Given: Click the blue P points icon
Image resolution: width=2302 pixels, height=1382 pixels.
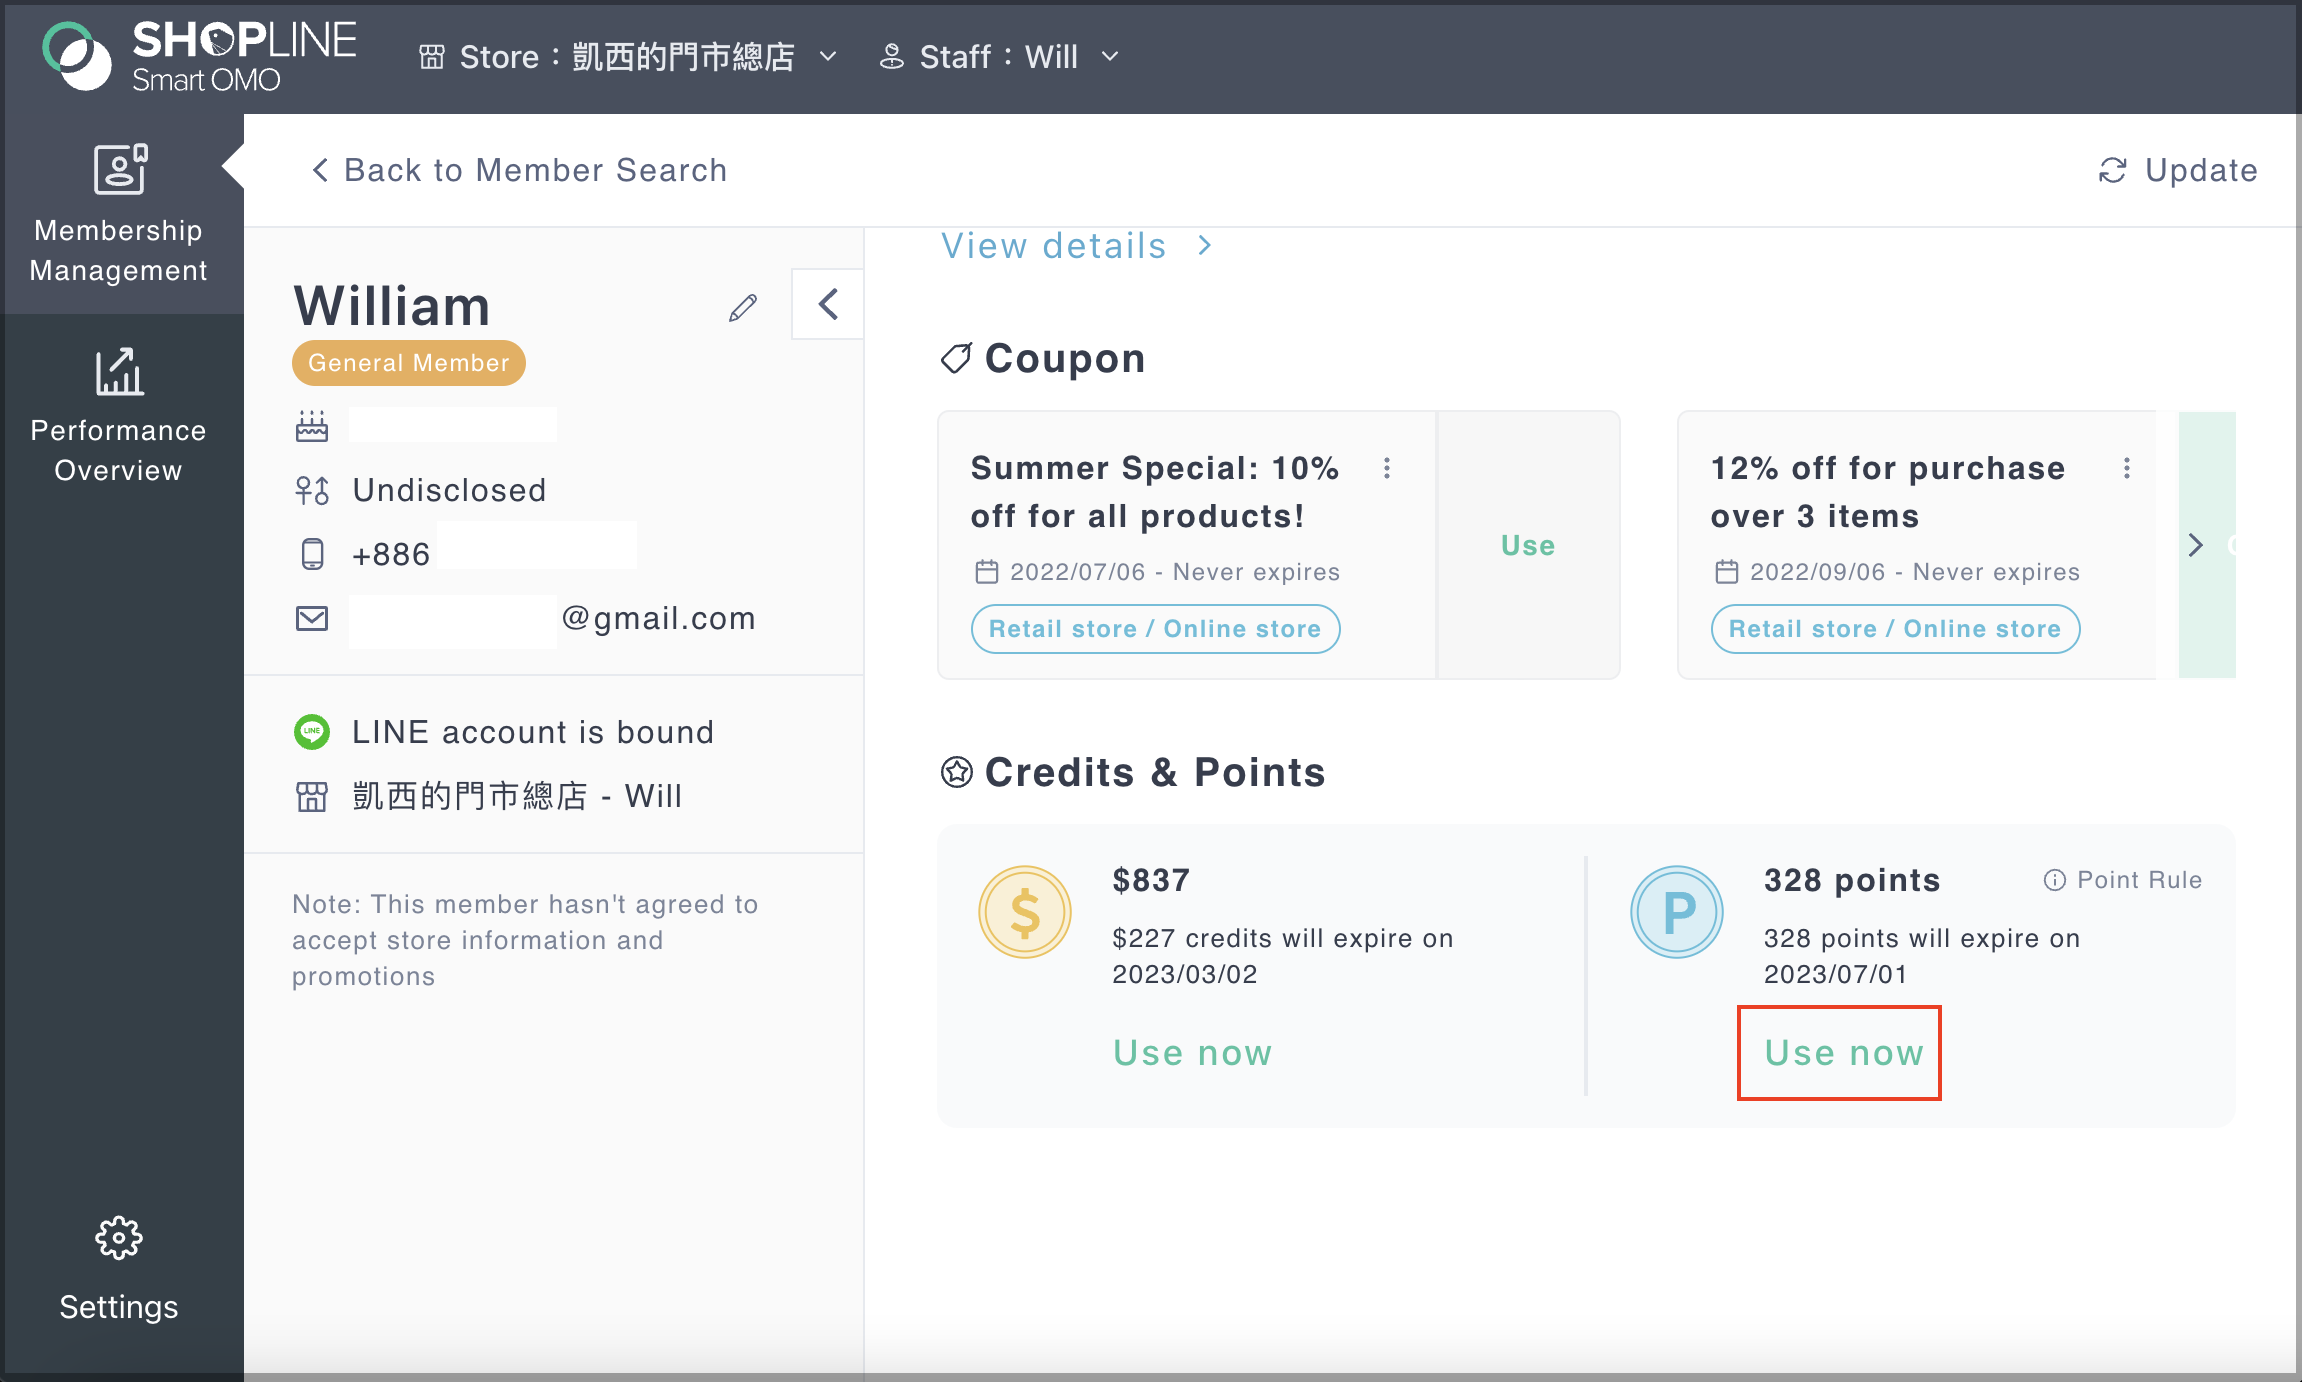Looking at the screenshot, I should [1677, 912].
